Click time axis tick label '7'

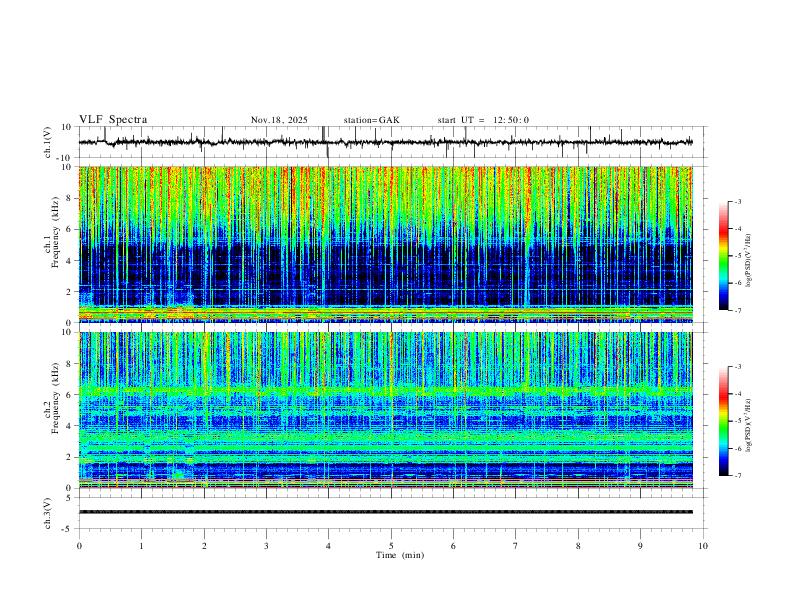(516, 546)
